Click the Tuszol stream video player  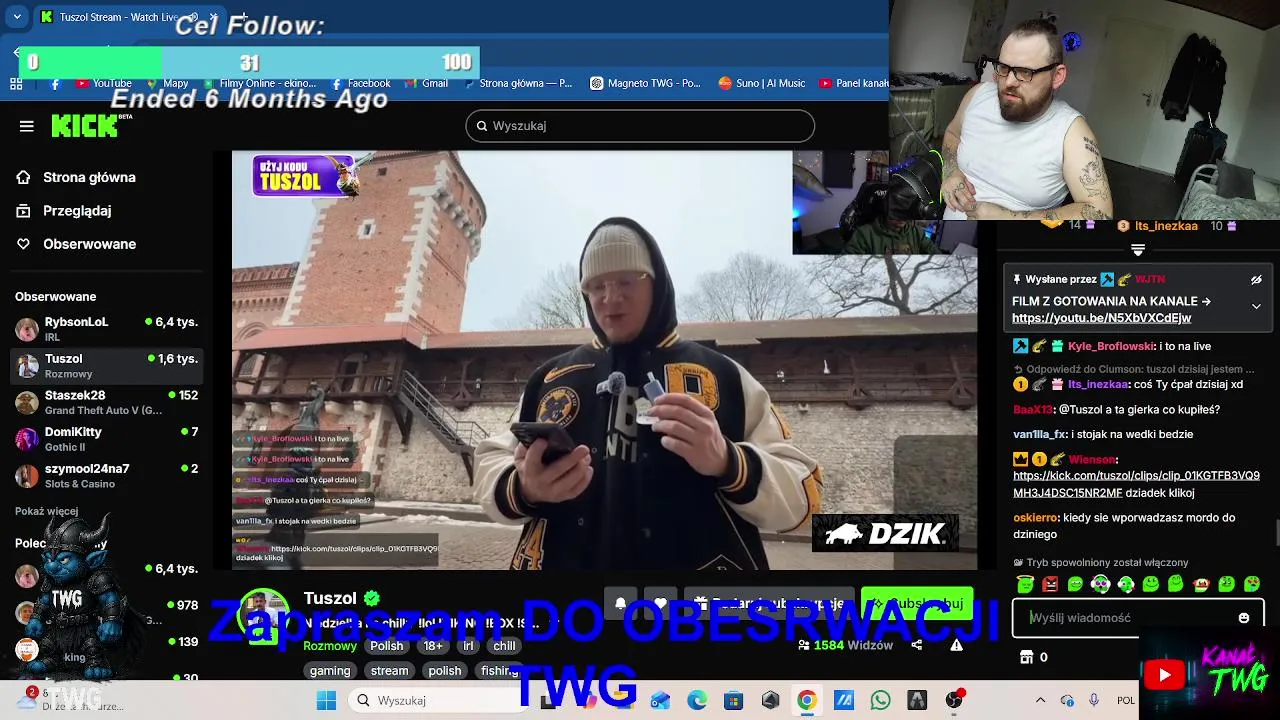click(x=604, y=360)
